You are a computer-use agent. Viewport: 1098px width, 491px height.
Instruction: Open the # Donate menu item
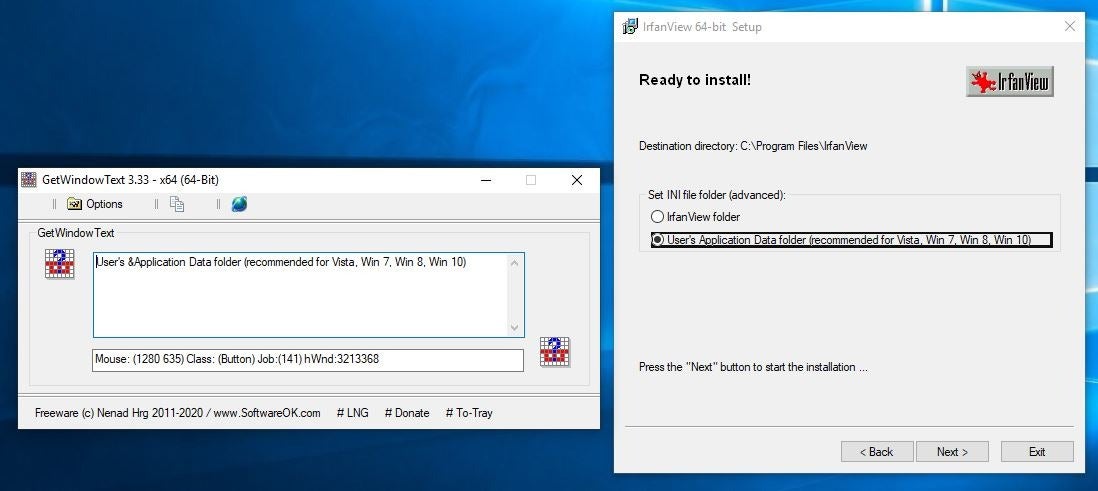407,413
